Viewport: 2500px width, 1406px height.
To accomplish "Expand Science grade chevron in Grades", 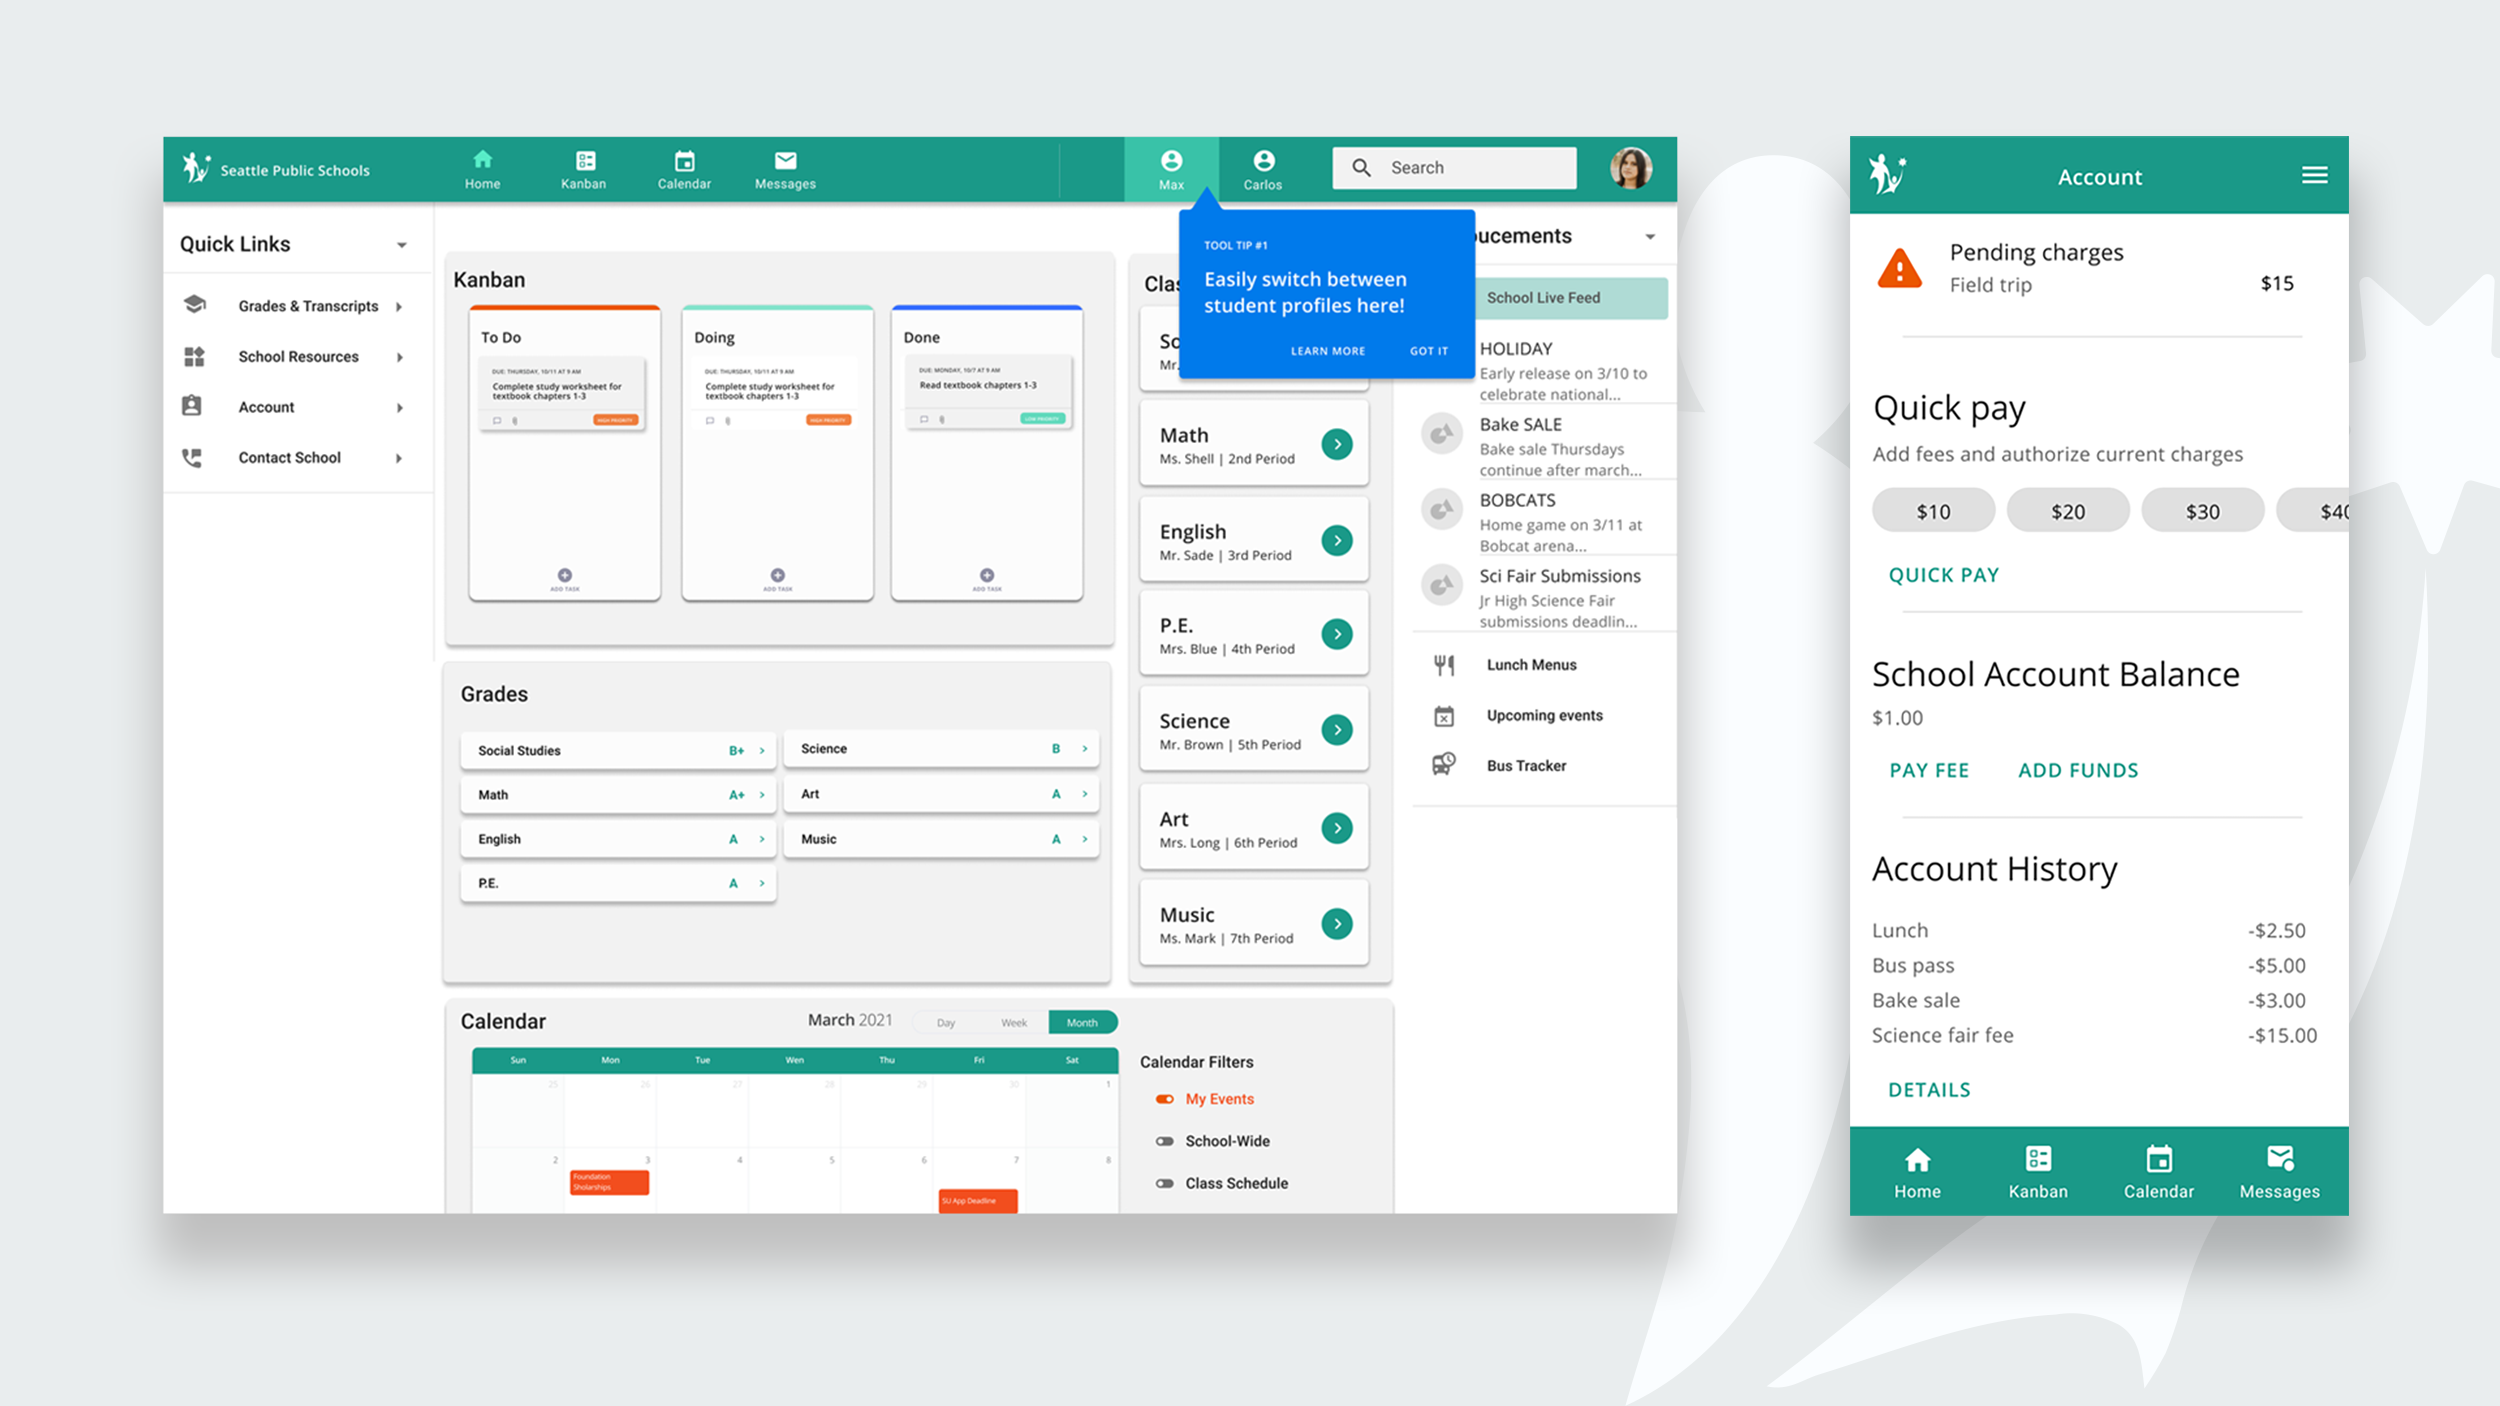I will click(1085, 749).
